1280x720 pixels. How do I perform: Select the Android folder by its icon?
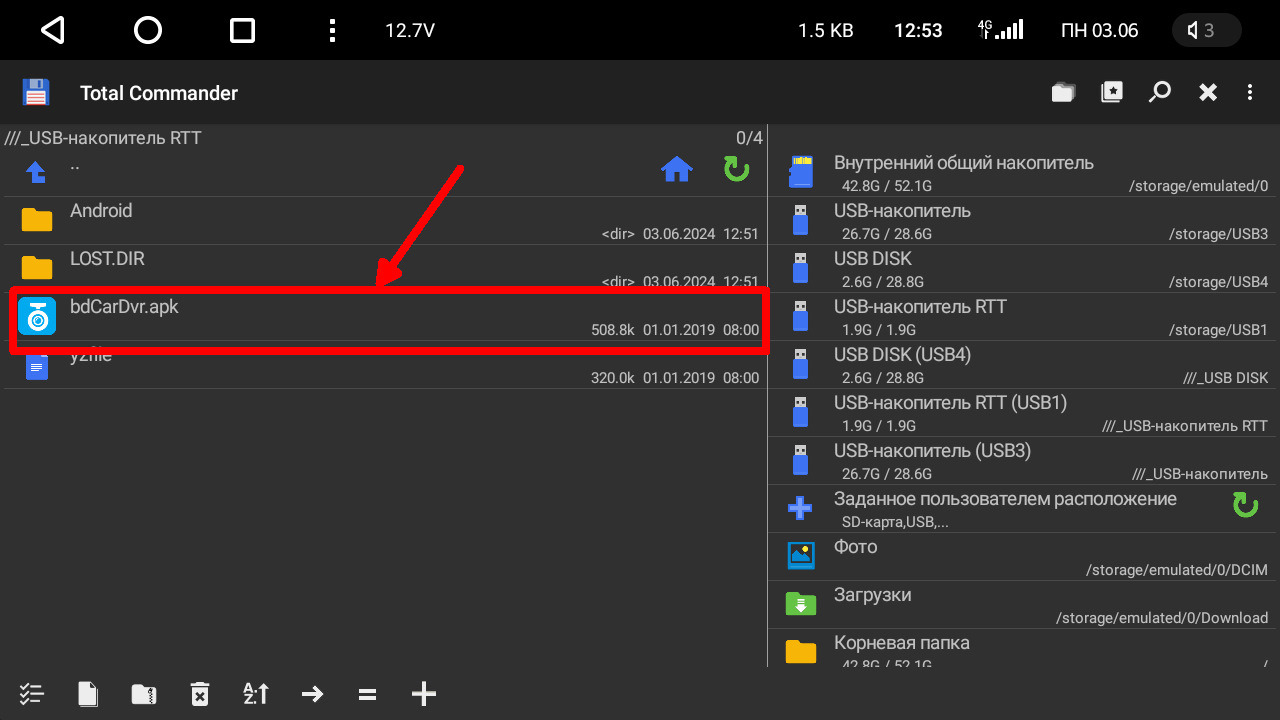(x=37, y=220)
